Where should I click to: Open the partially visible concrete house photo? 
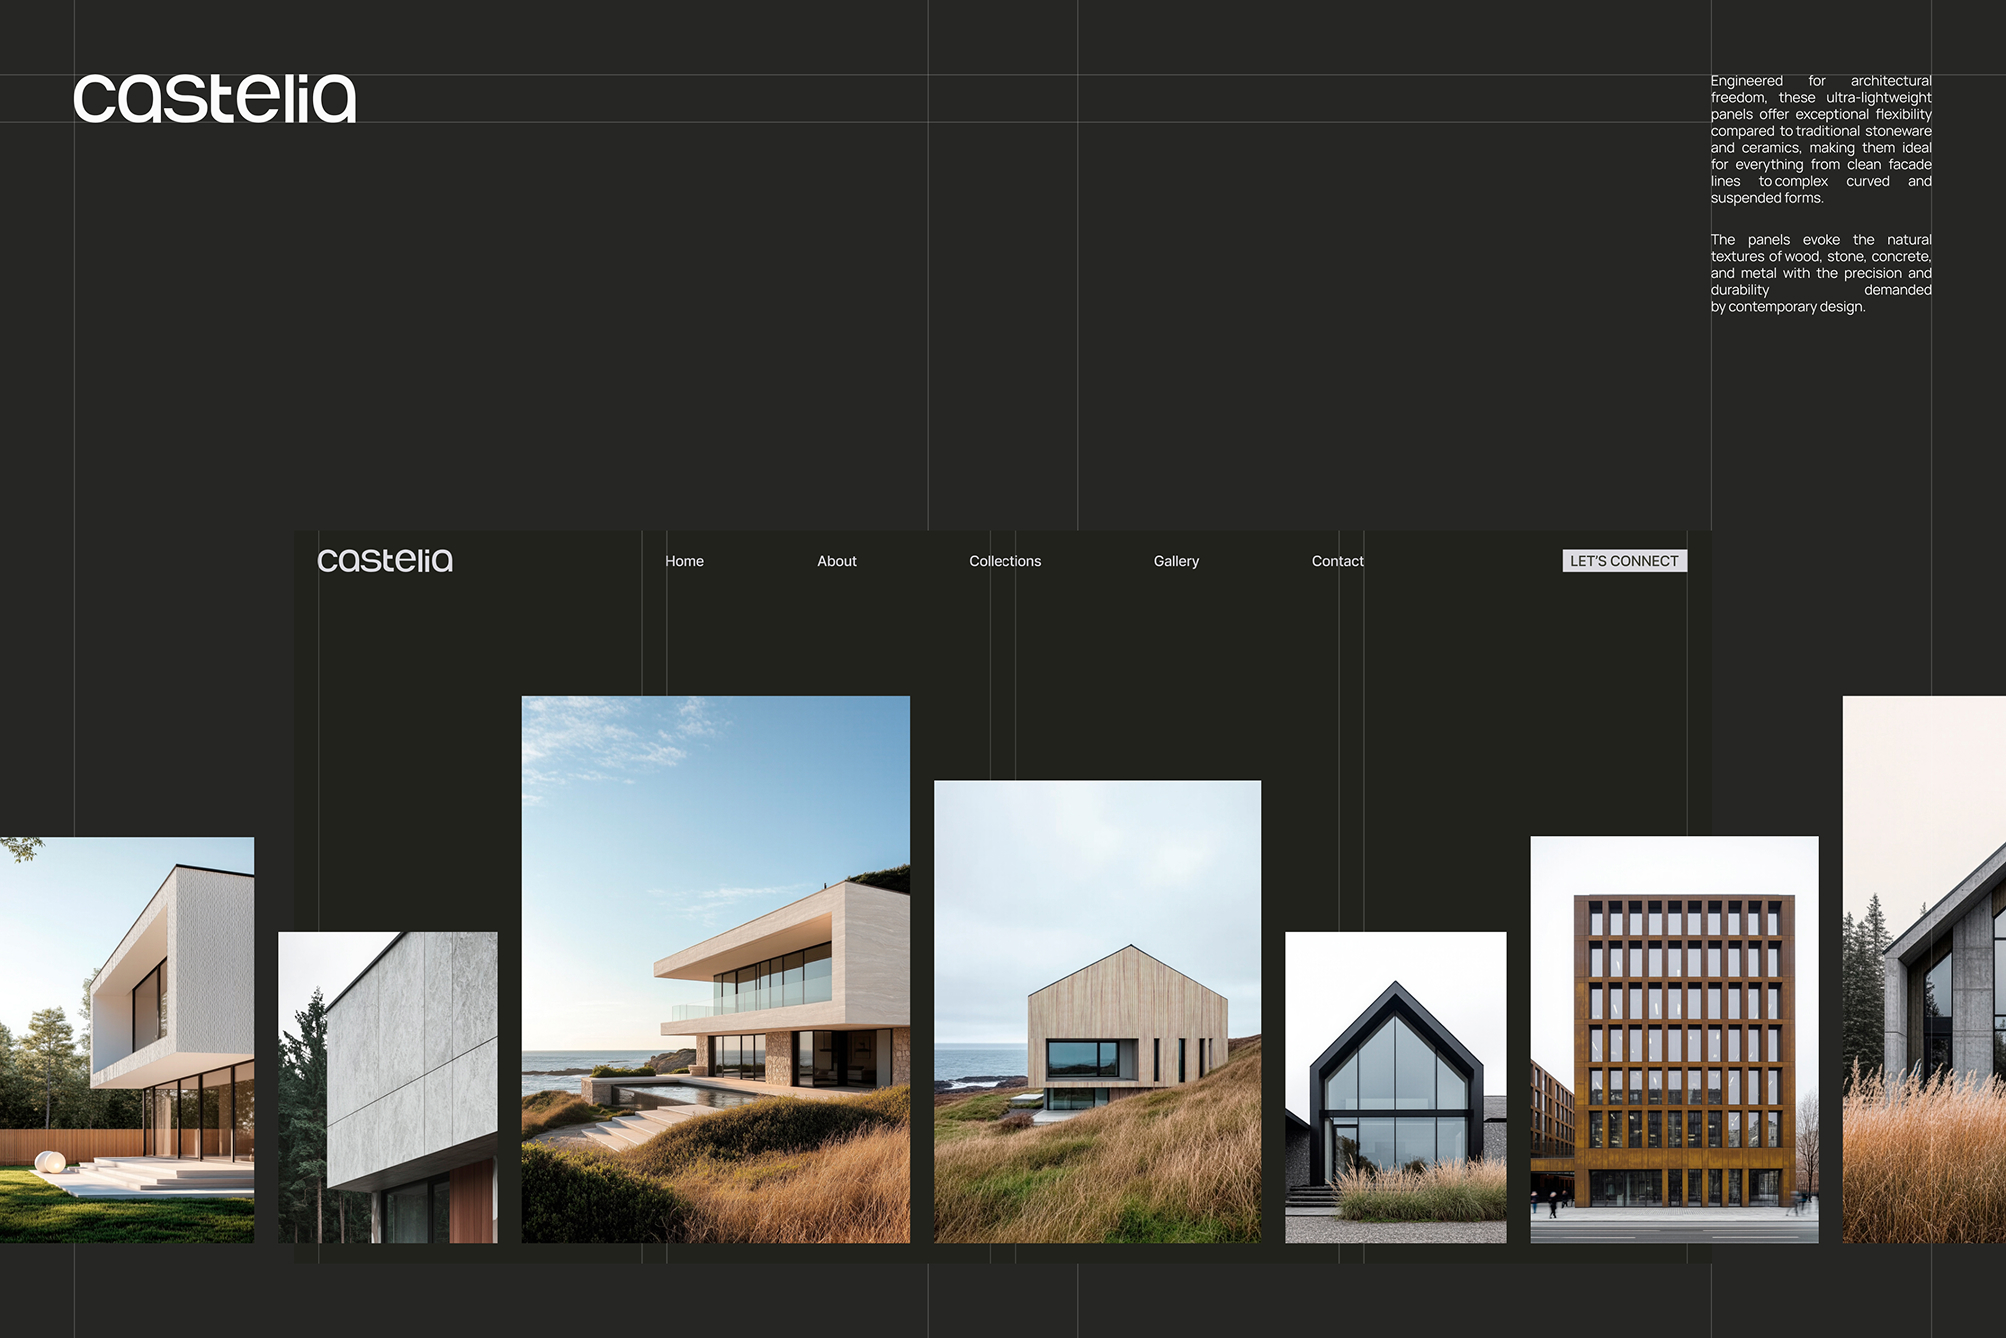pos(1924,969)
